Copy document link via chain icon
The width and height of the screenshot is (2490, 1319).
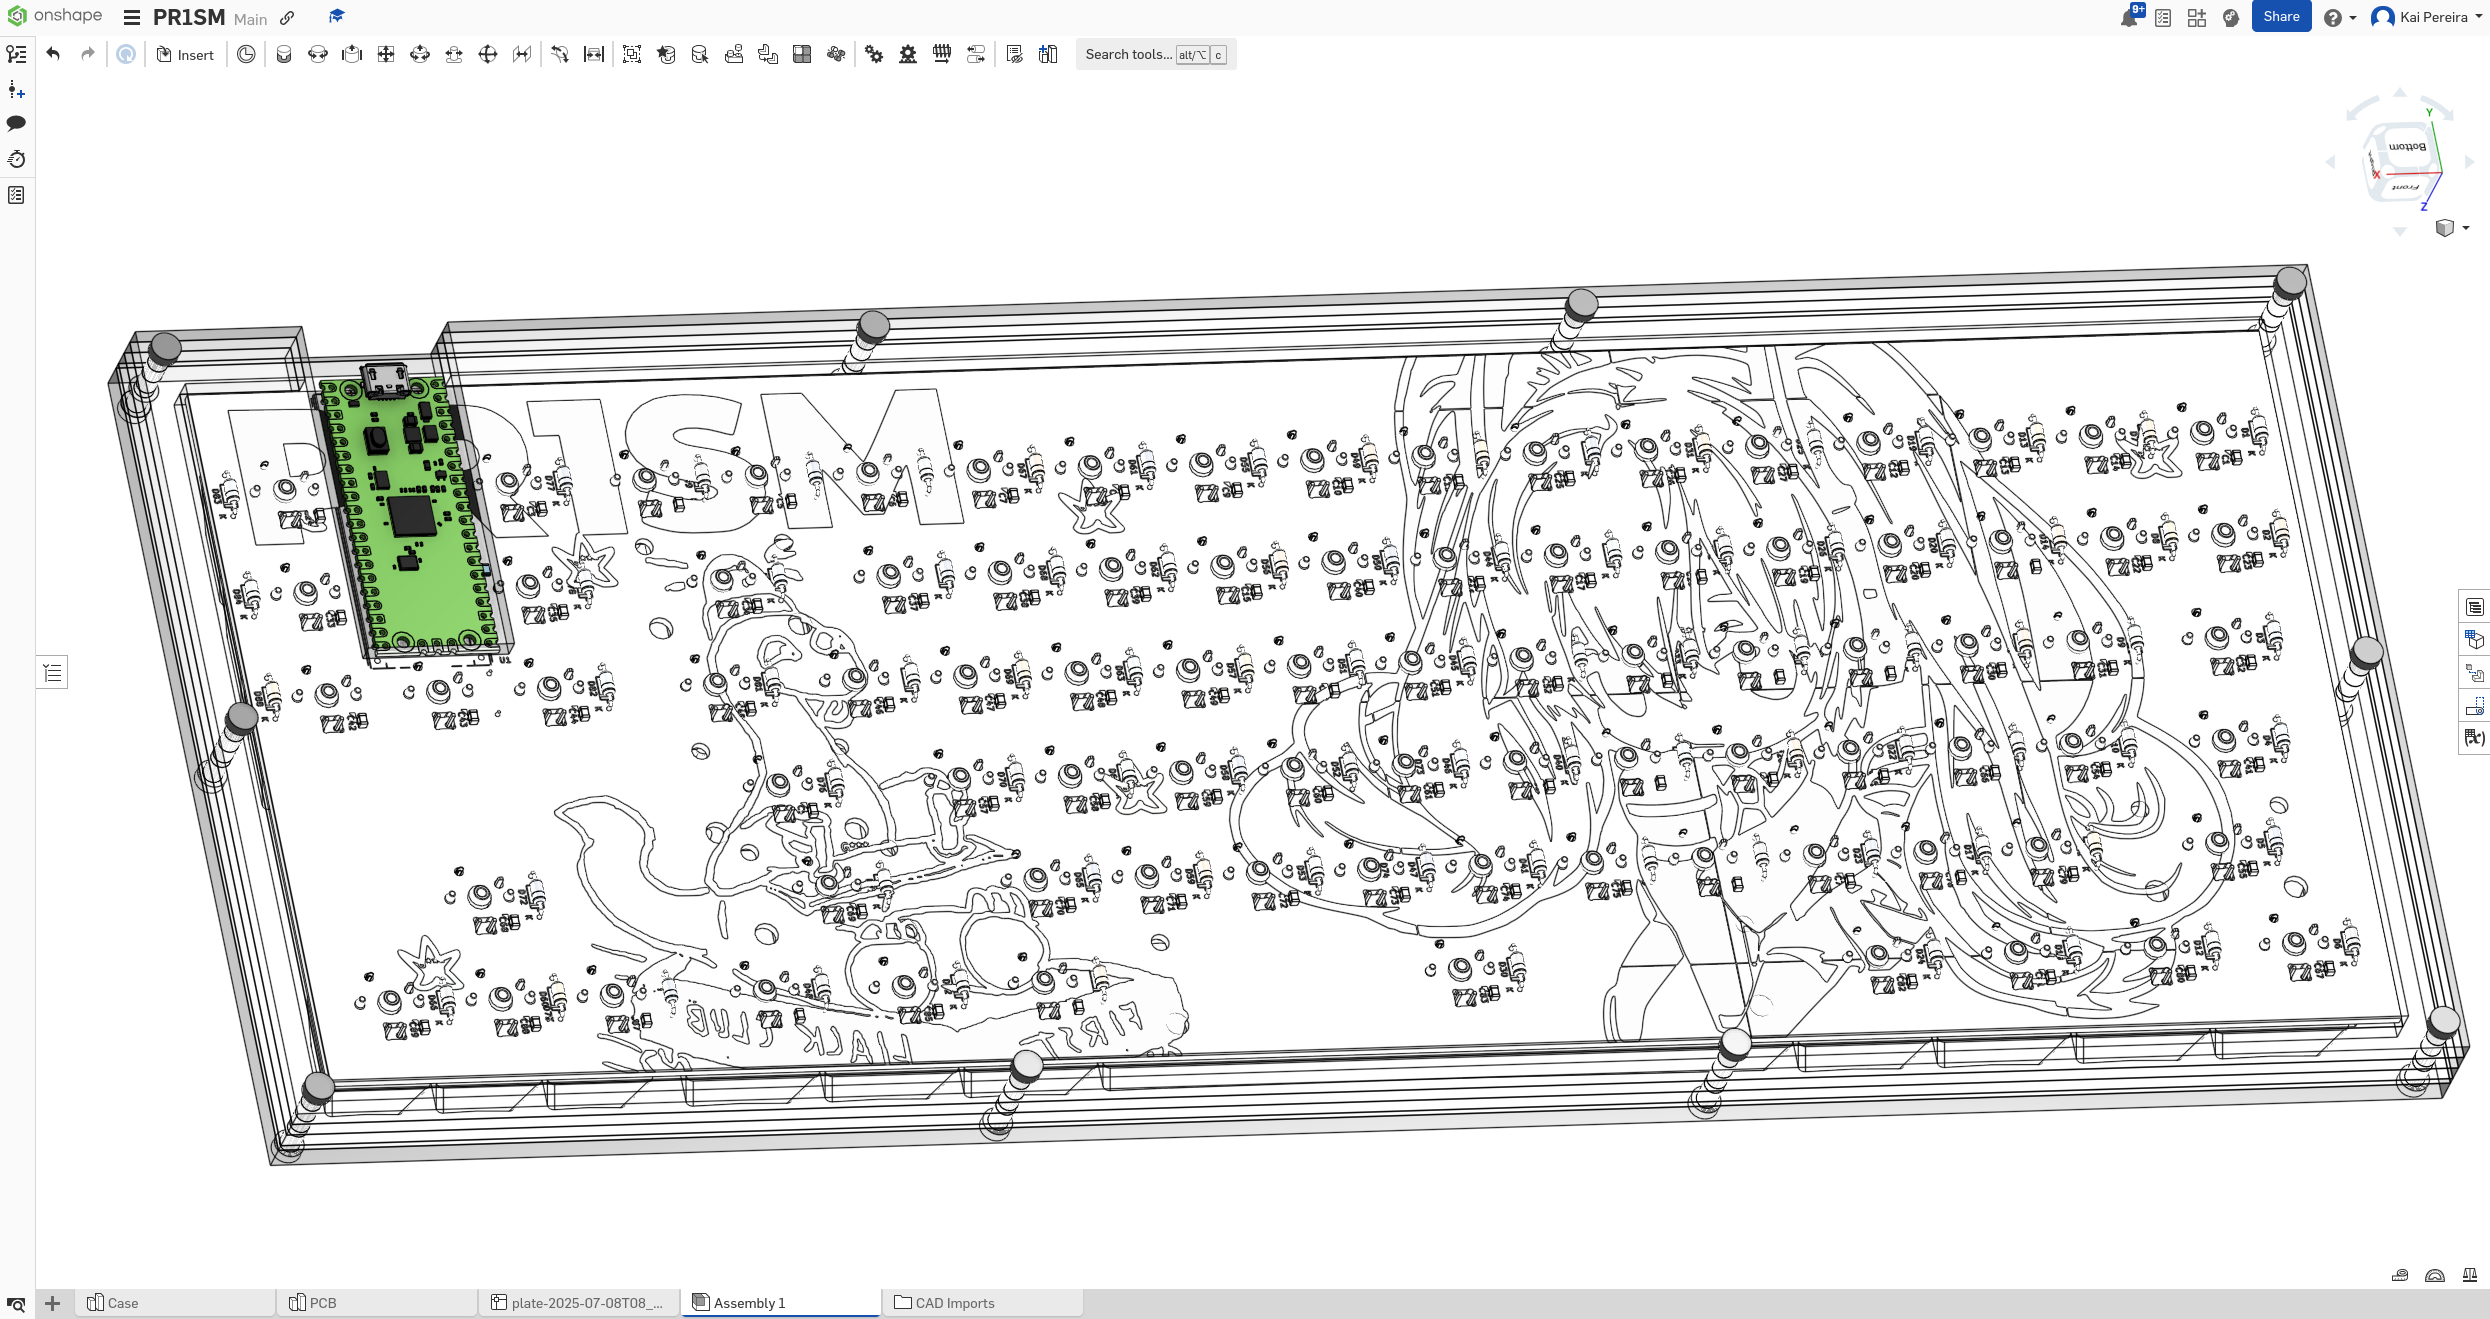pos(287,18)
